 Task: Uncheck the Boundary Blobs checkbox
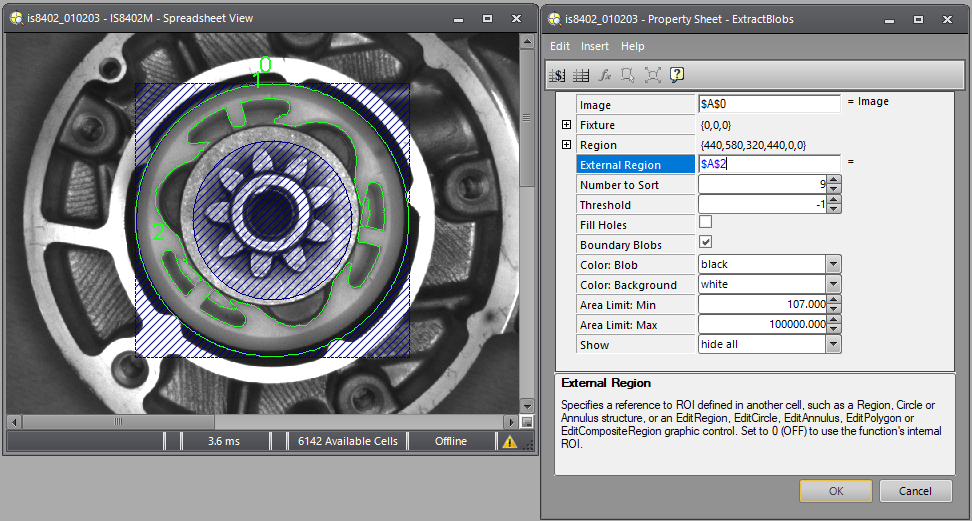(705, 243)
